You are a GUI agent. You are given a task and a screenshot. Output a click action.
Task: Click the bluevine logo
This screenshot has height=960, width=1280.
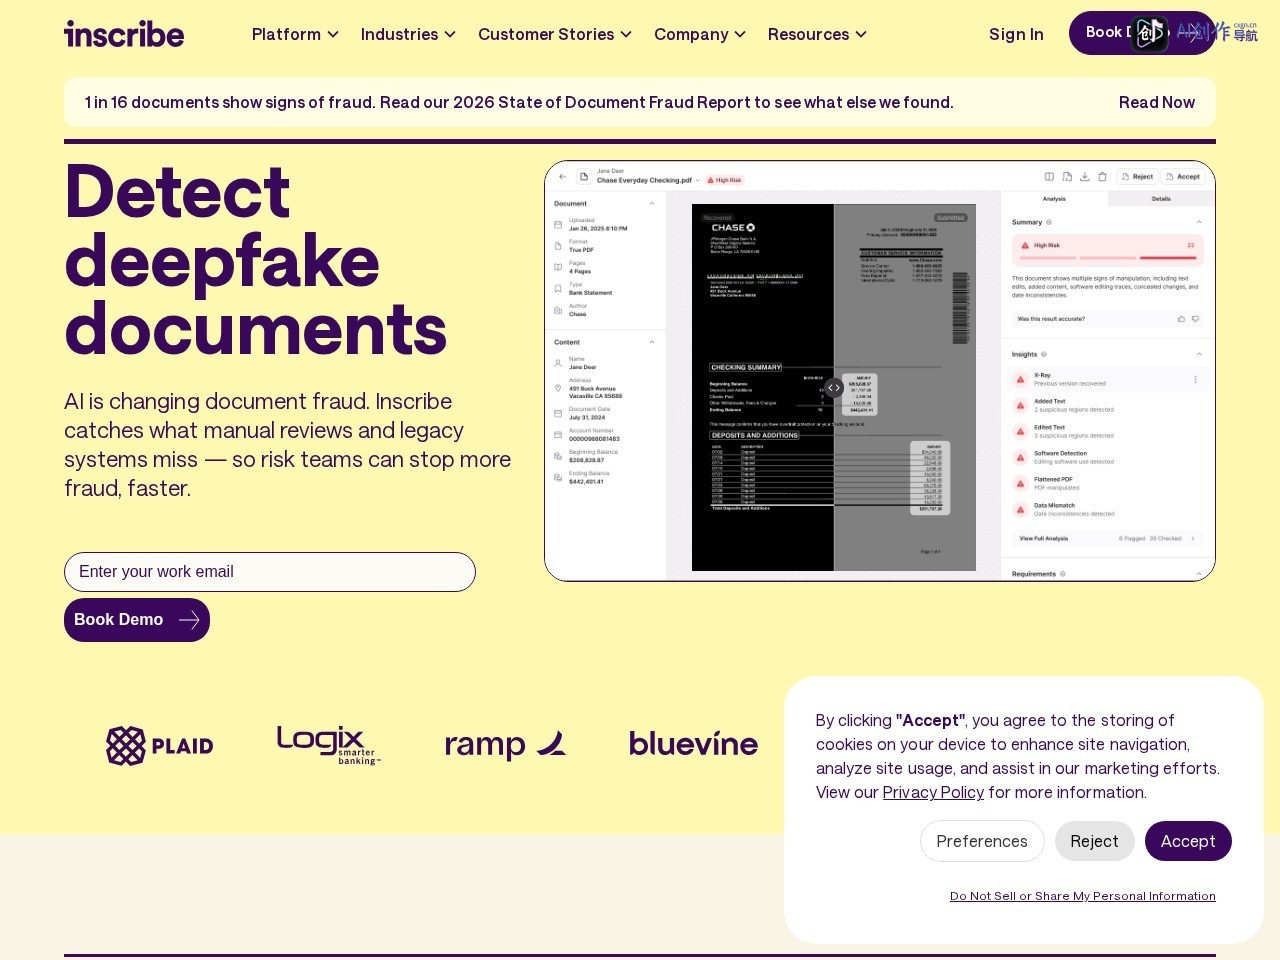(x=693, y=744)
